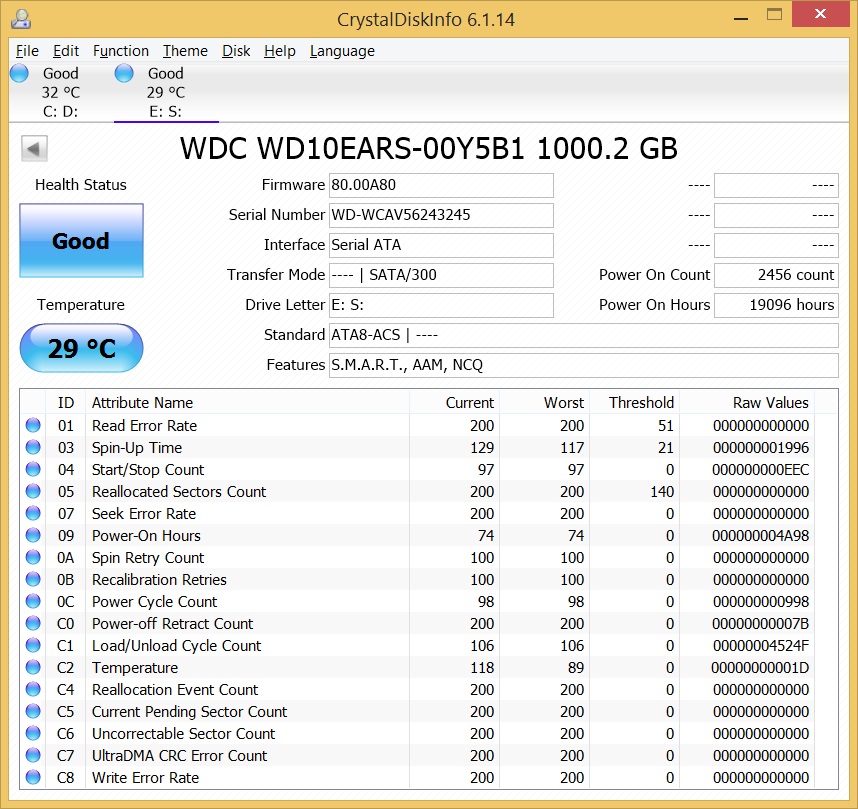
Task: Click the Firmware field 80.00A80
Action: pyautogui.click(x=441, y=185)
